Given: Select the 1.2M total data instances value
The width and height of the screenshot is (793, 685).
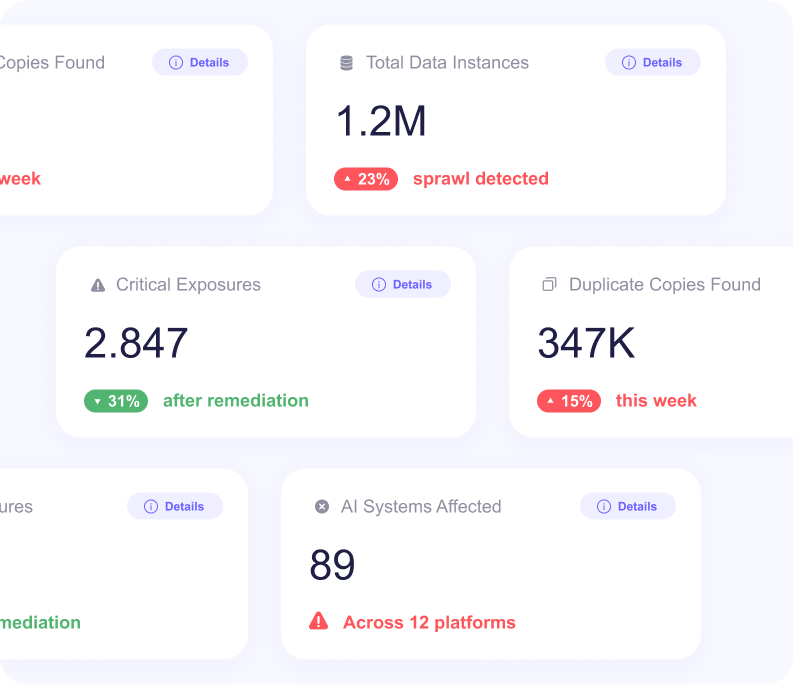Looking at the screenshot, I should pos(381,122).
